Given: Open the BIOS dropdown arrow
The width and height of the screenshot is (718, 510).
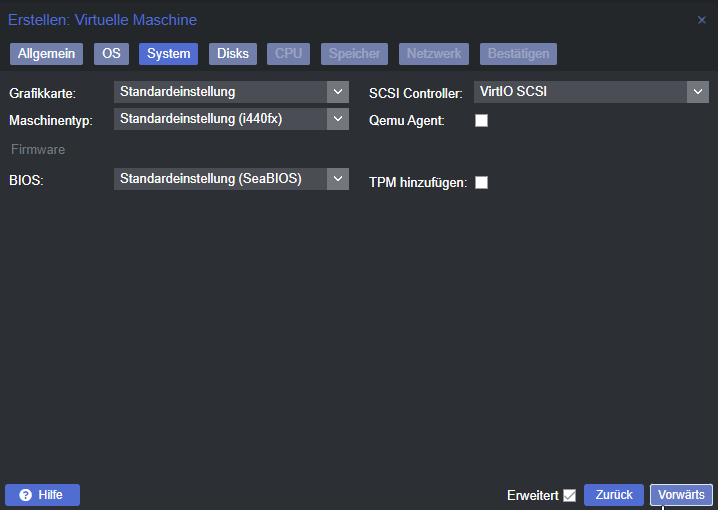Looking at the screenshot, I should tap(338, 179).
